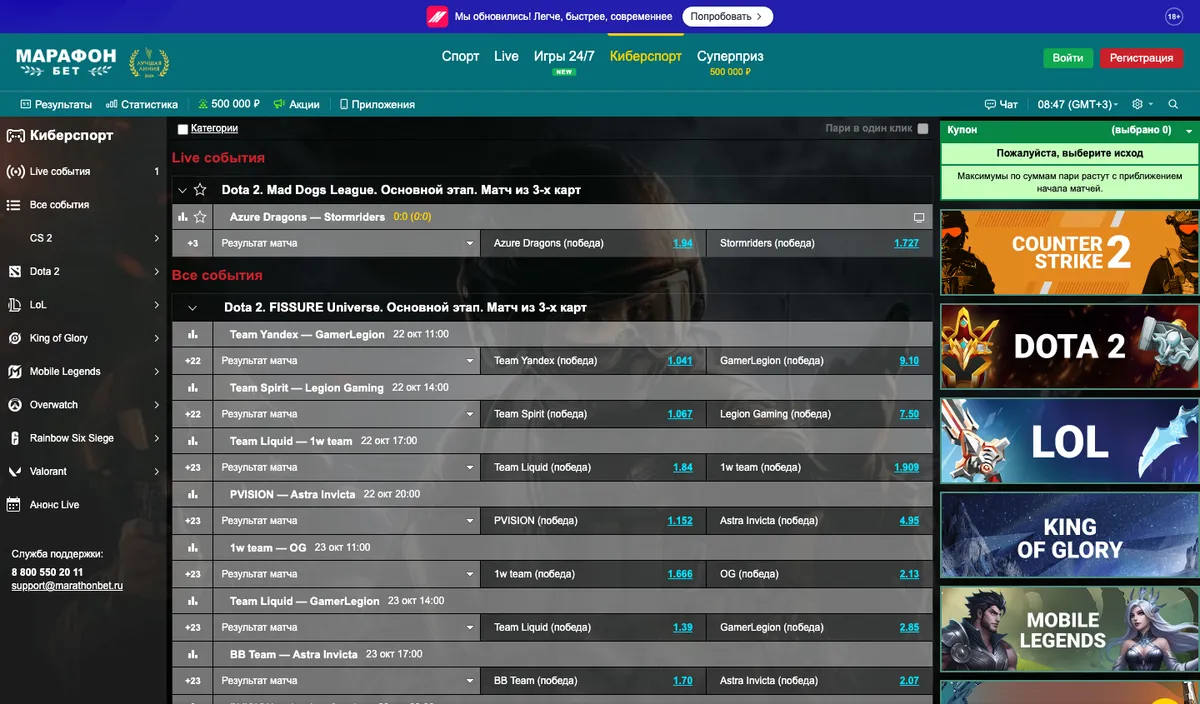Favorite the Azure Dragons match star
This screenshot has height=704, width=1200.
[200, 216]
